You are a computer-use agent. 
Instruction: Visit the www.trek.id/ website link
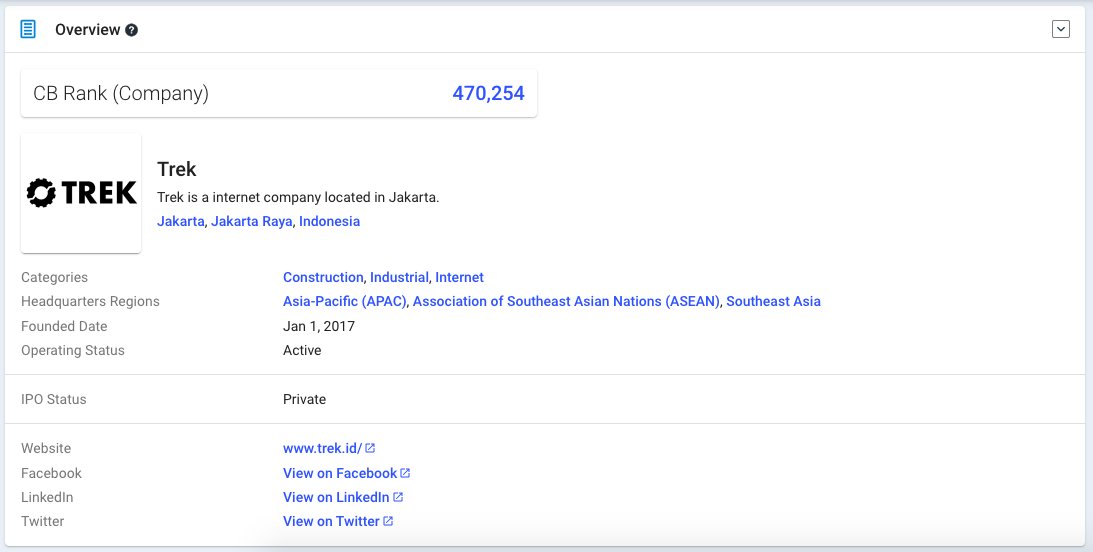323,448
